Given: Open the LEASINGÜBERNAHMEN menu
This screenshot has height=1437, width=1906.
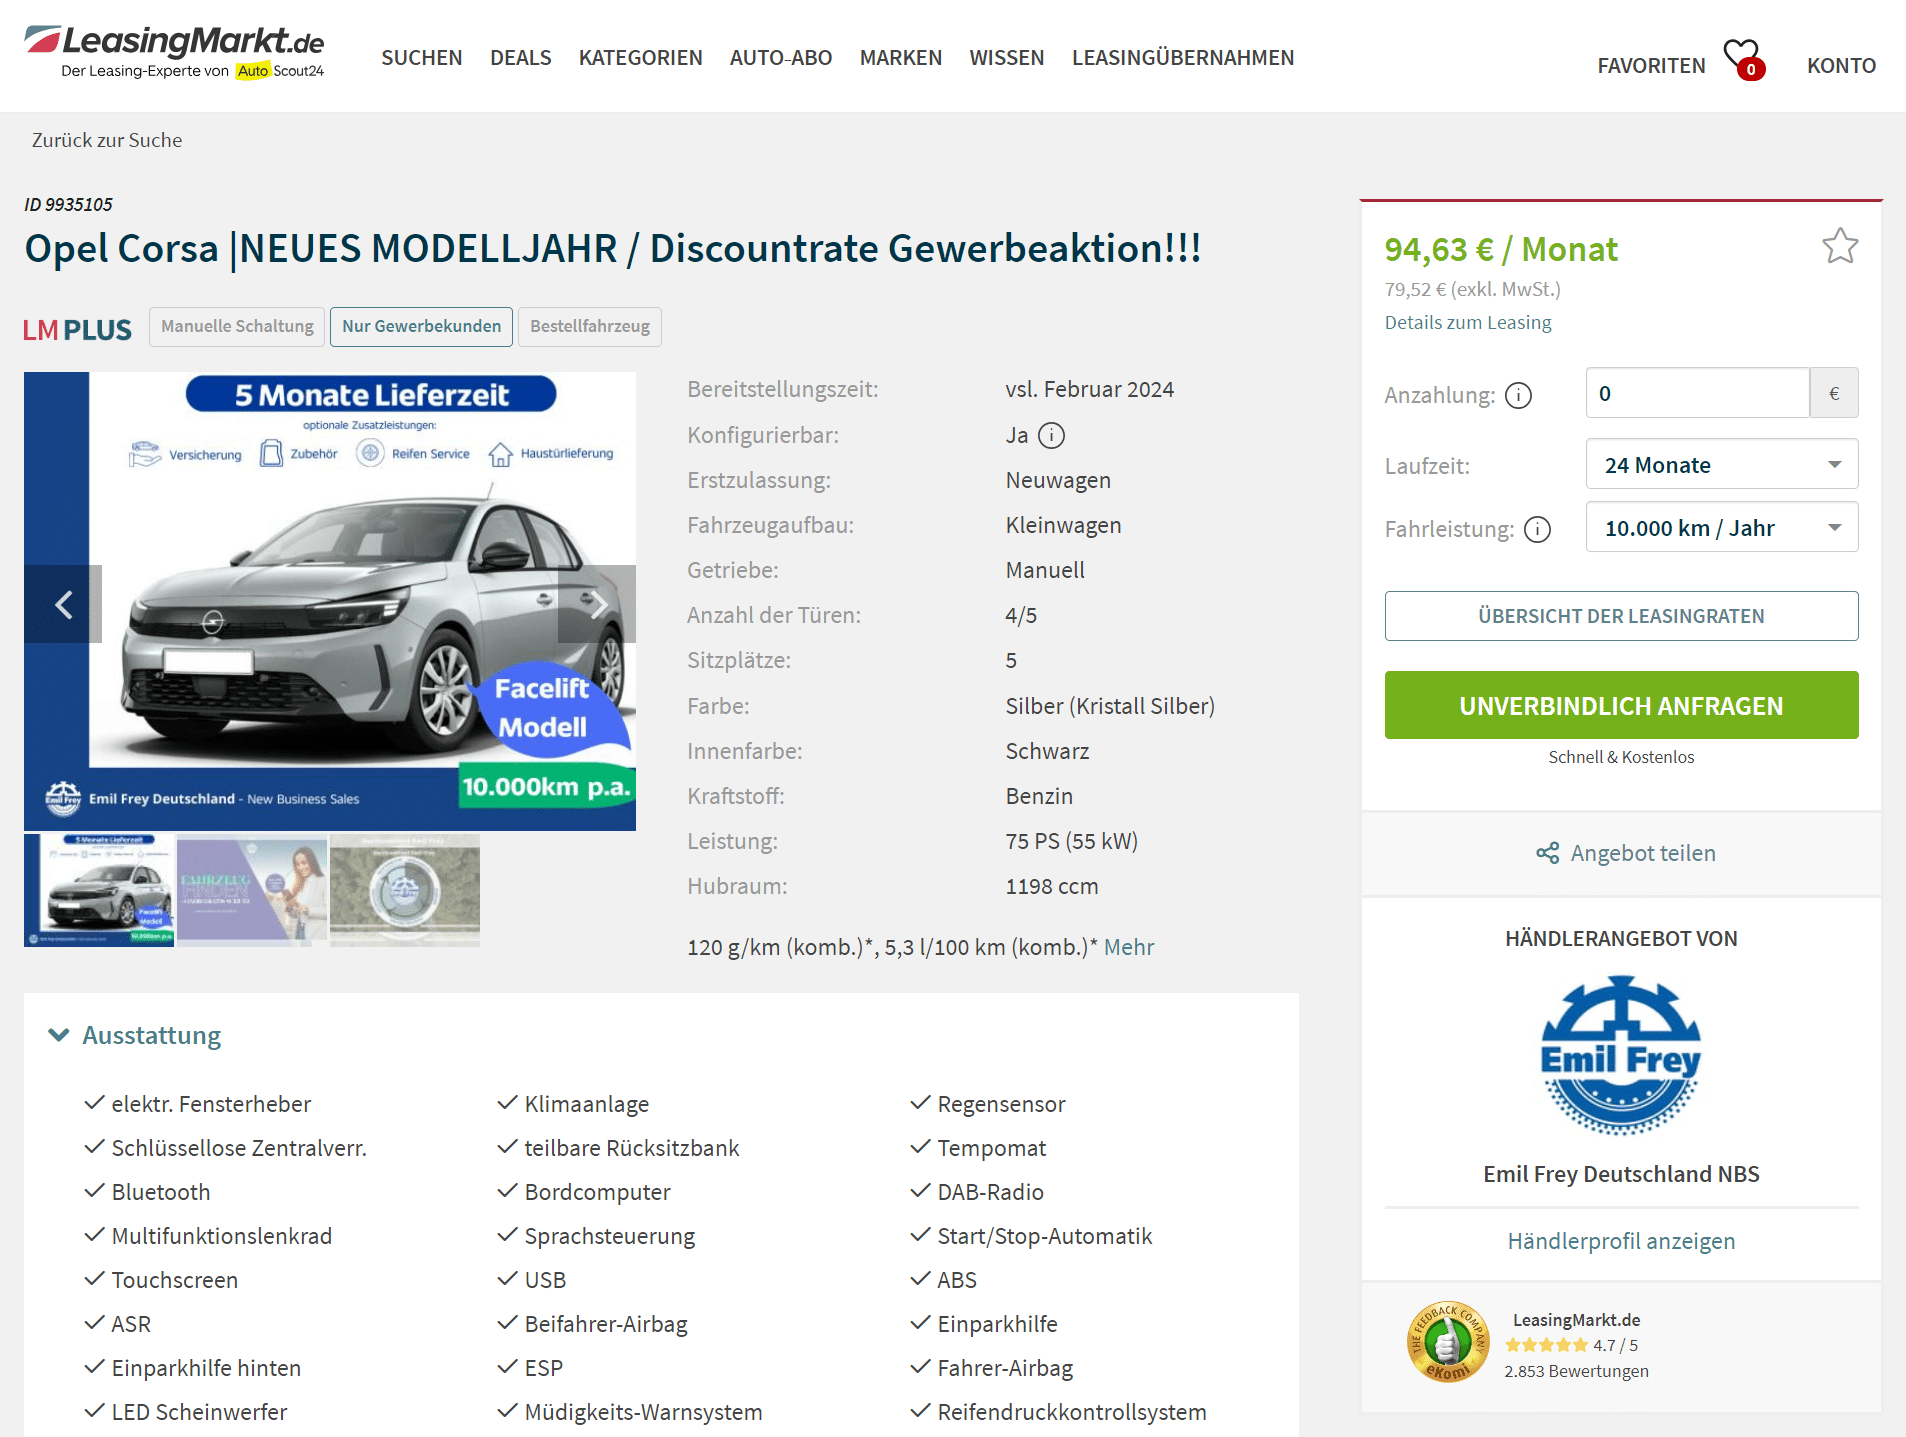Looking at the screenshot, I should [1182, 58].
